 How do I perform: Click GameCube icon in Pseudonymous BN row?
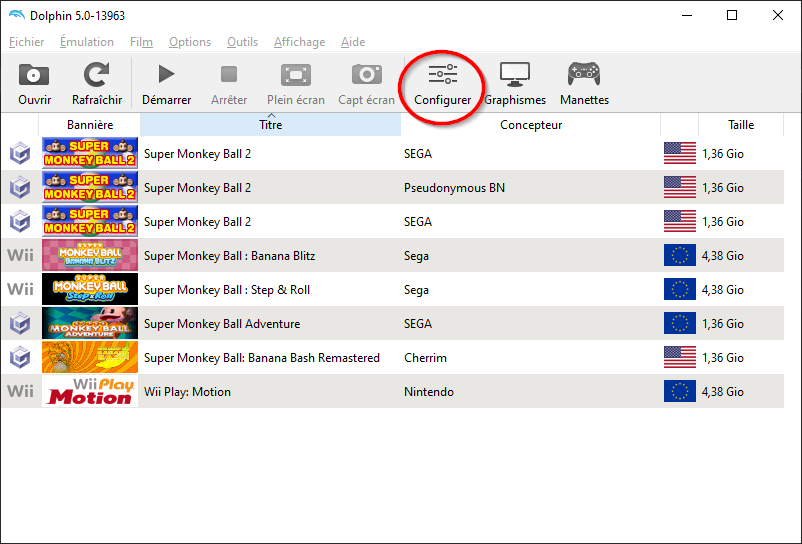click(x=20, y=188)
